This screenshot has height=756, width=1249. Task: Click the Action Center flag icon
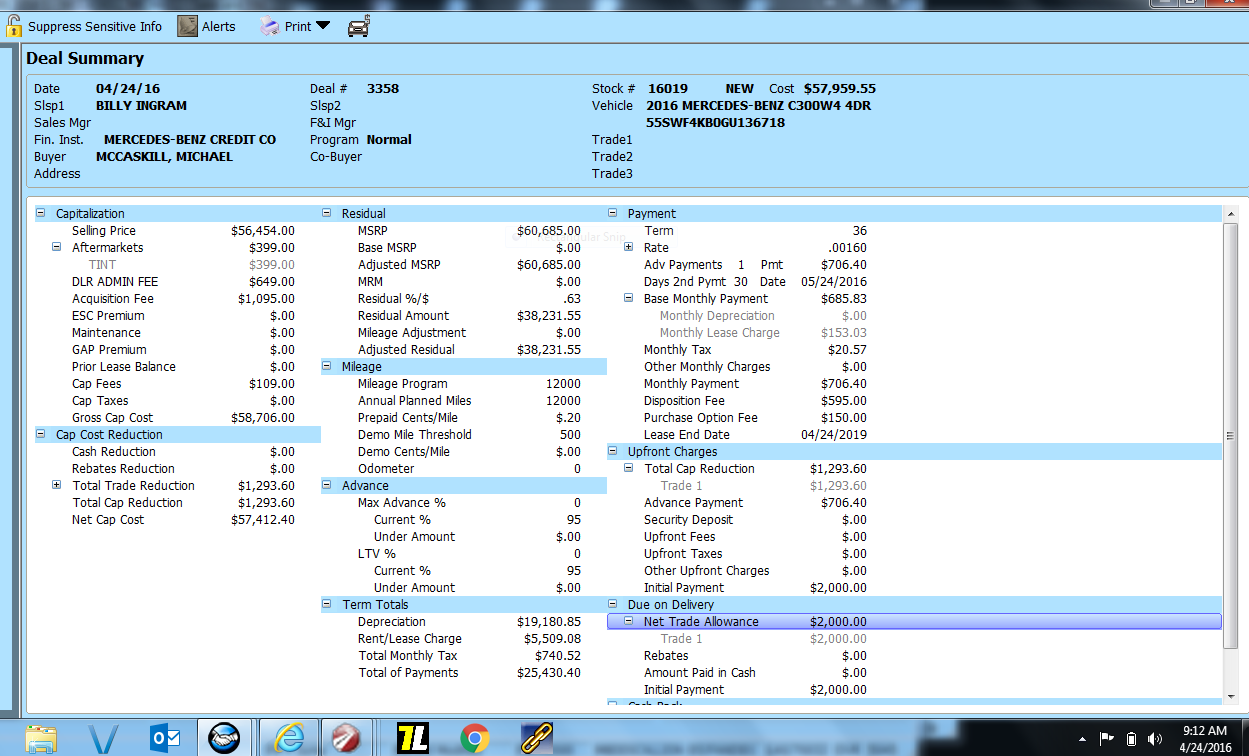tap(1107, 739)
